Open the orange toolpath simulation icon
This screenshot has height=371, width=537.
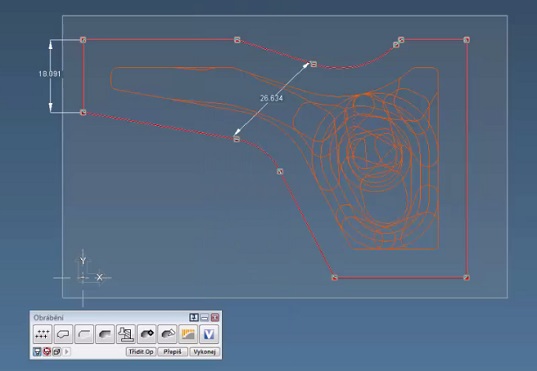point(188,334)
